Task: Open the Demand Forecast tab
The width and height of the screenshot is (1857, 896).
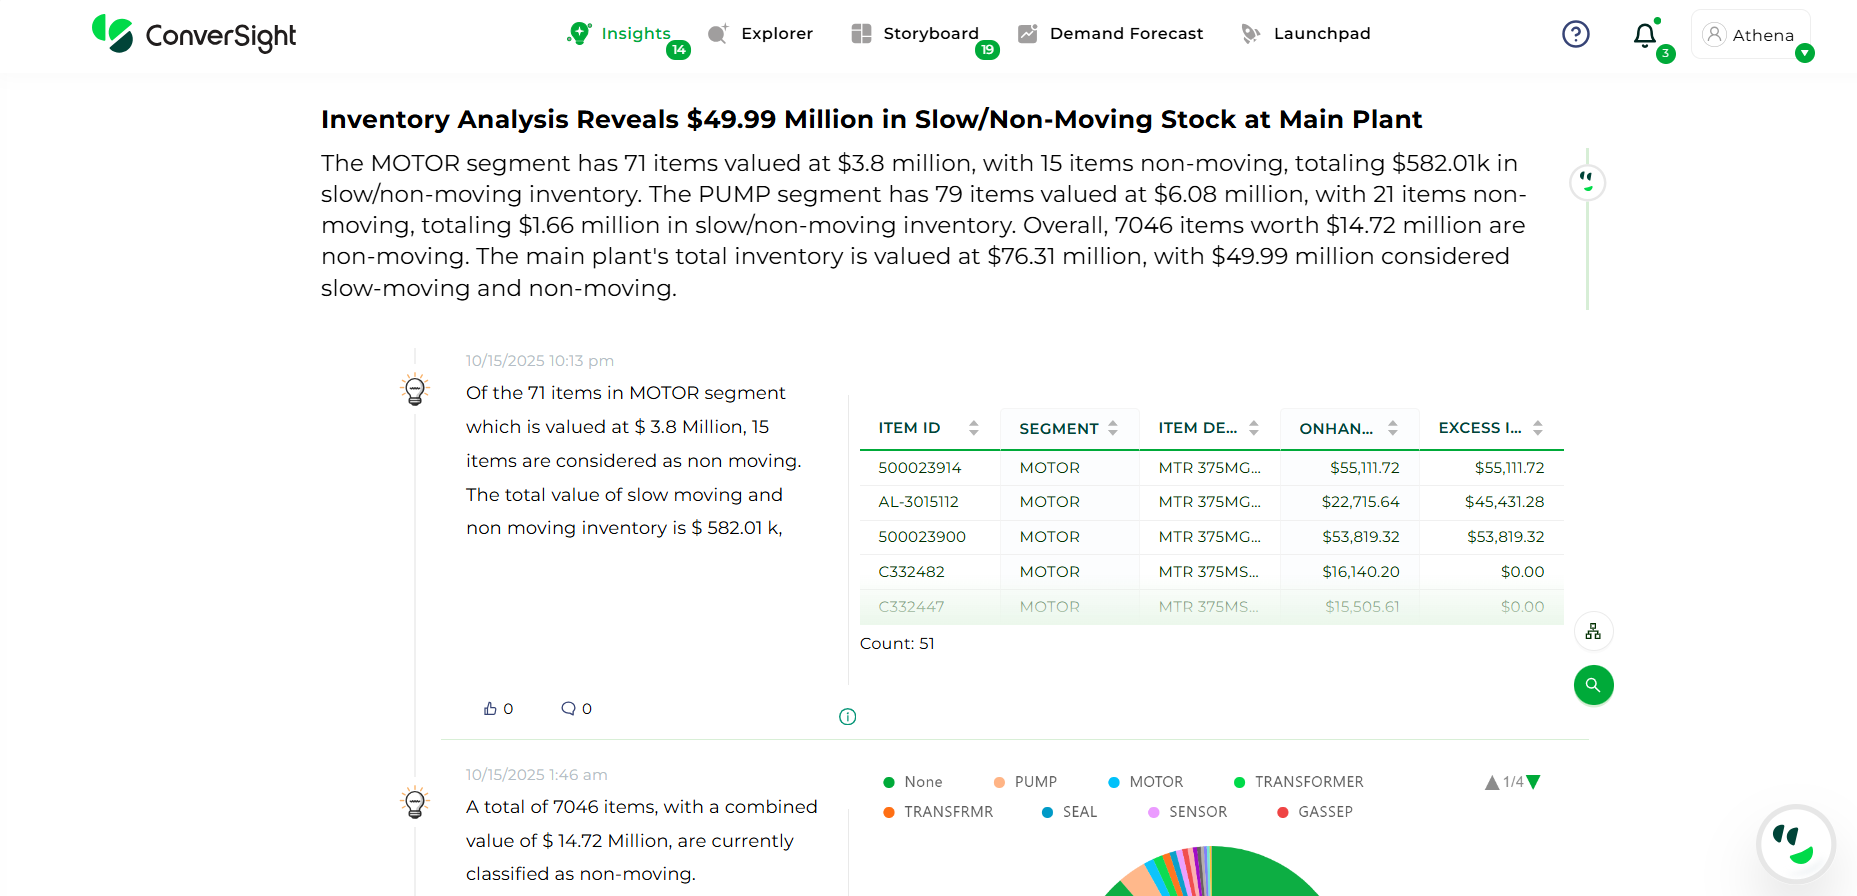Action: click(1110, 34)
